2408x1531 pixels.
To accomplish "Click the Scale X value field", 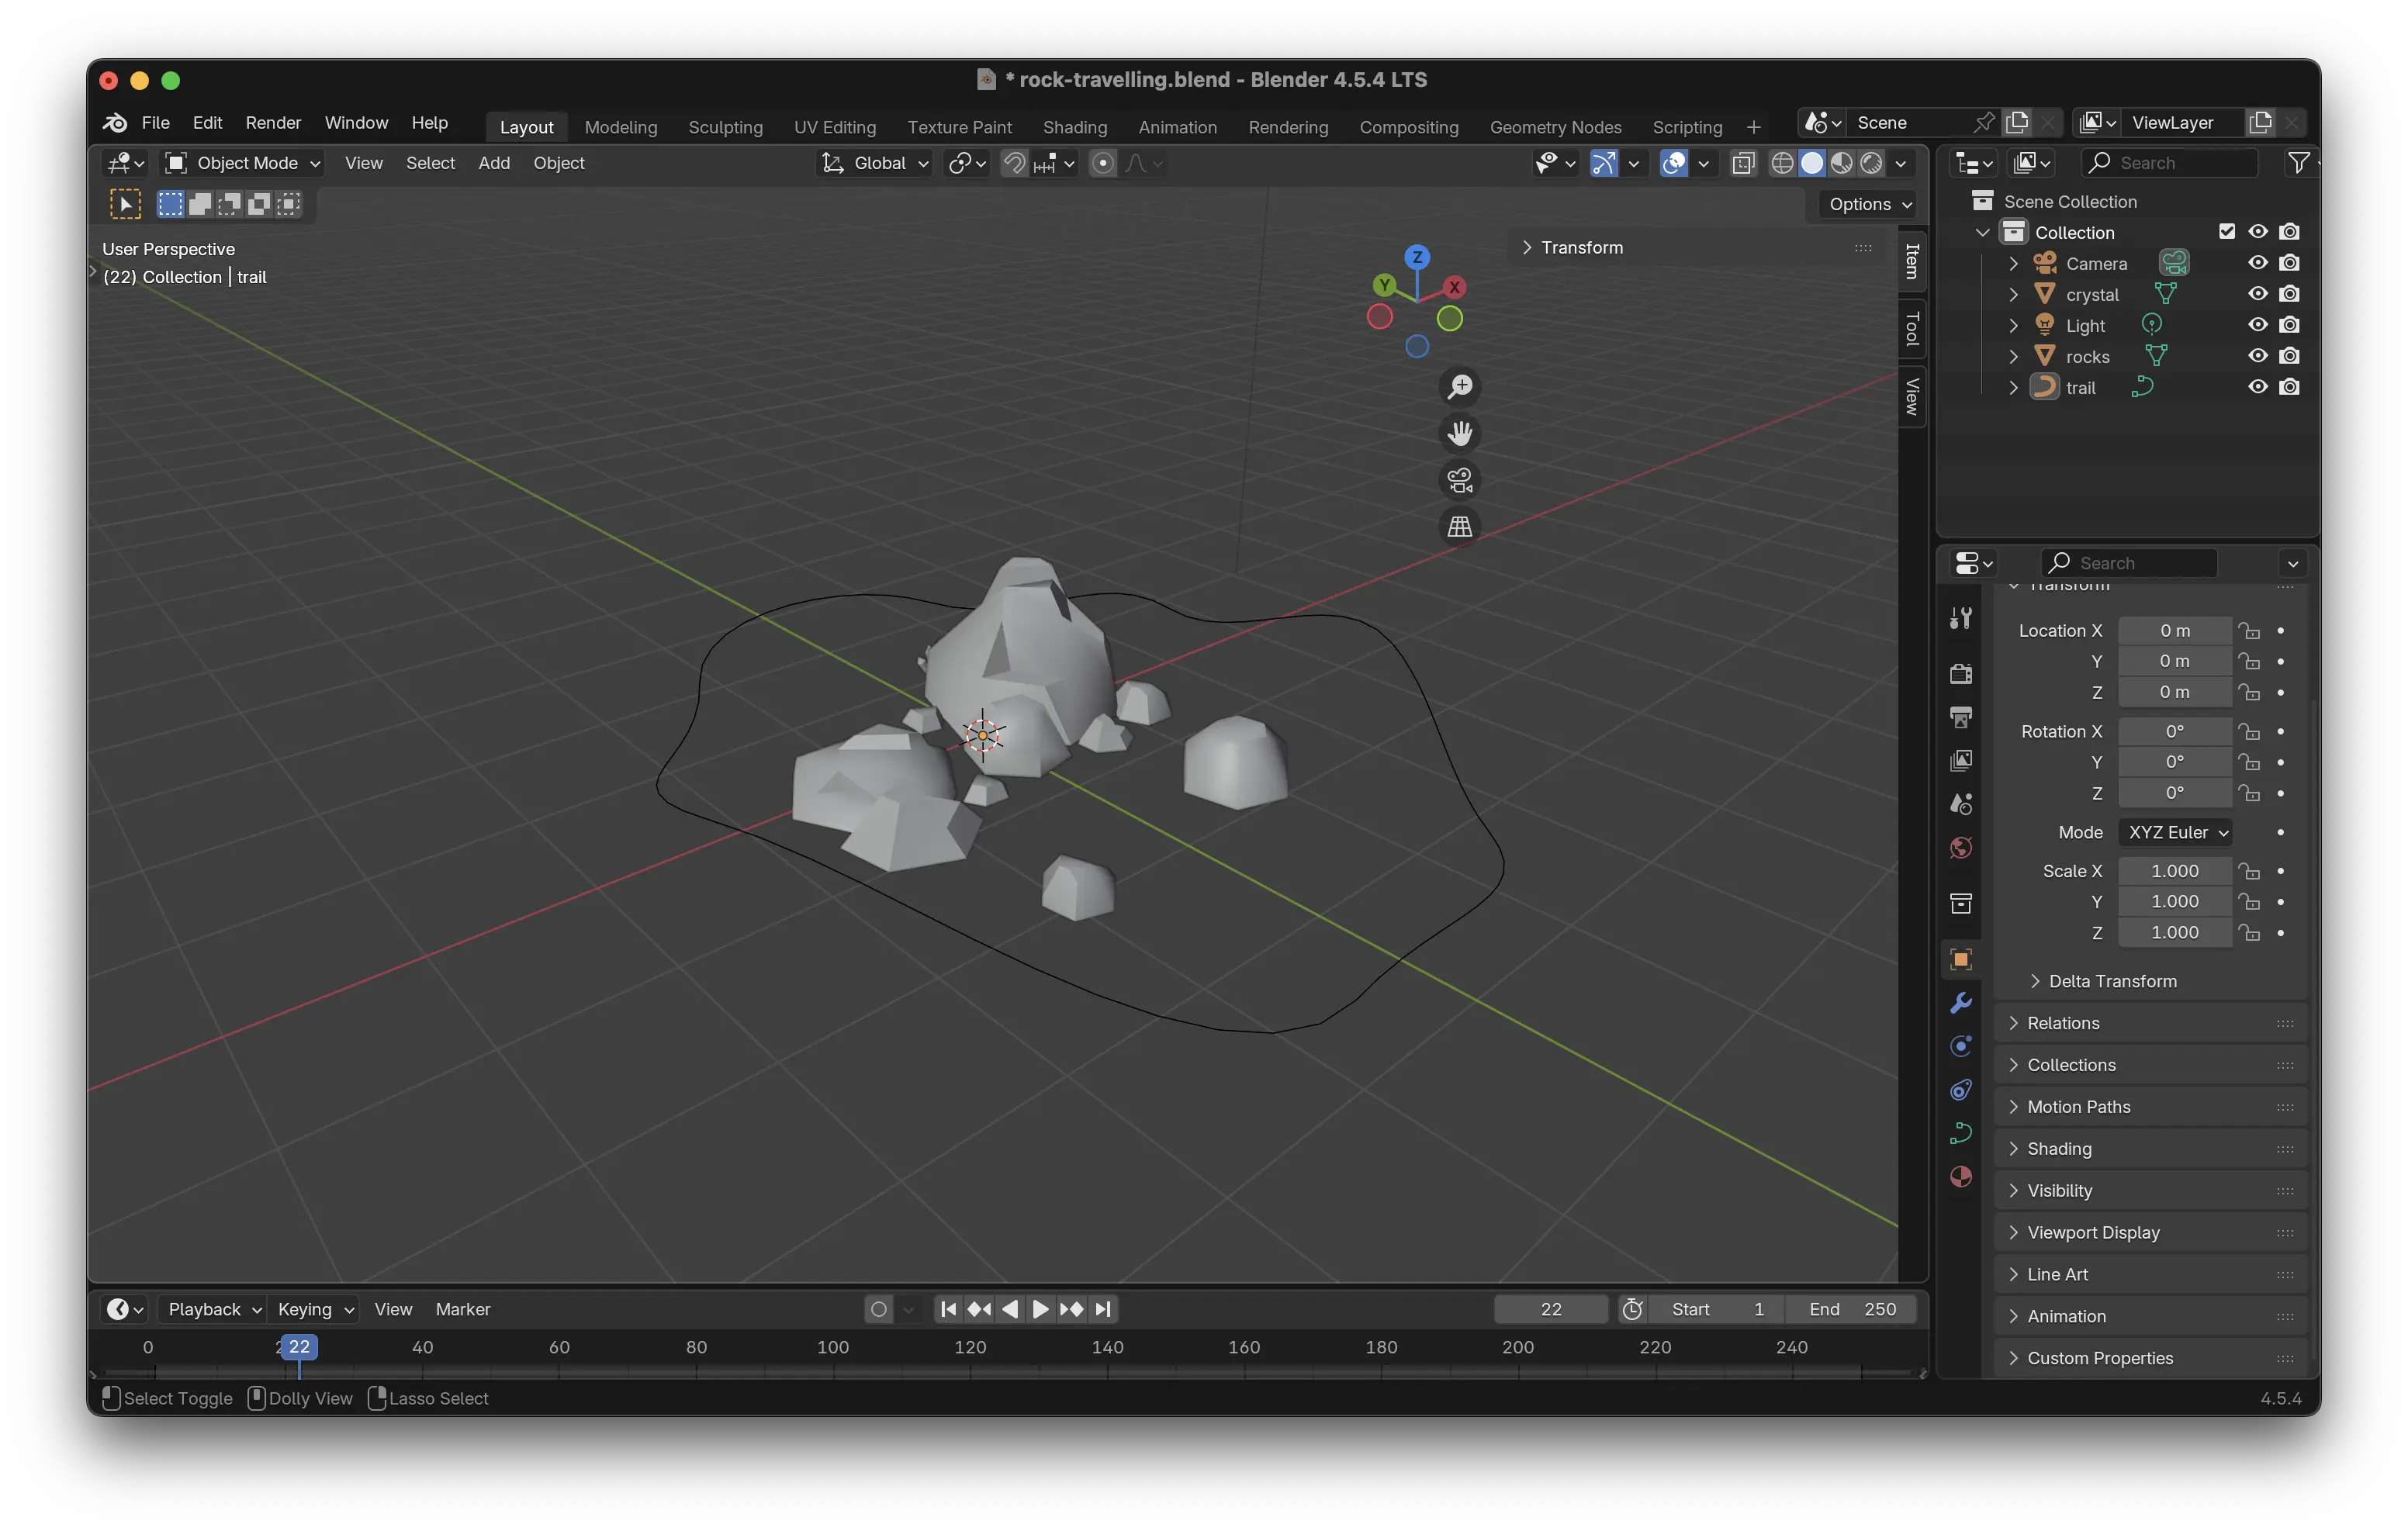I will click(2174, 871).
